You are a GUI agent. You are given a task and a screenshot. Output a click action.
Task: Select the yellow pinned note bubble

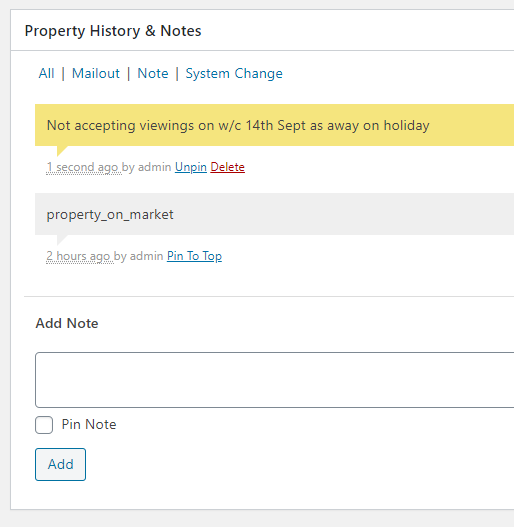click(275, 125)
